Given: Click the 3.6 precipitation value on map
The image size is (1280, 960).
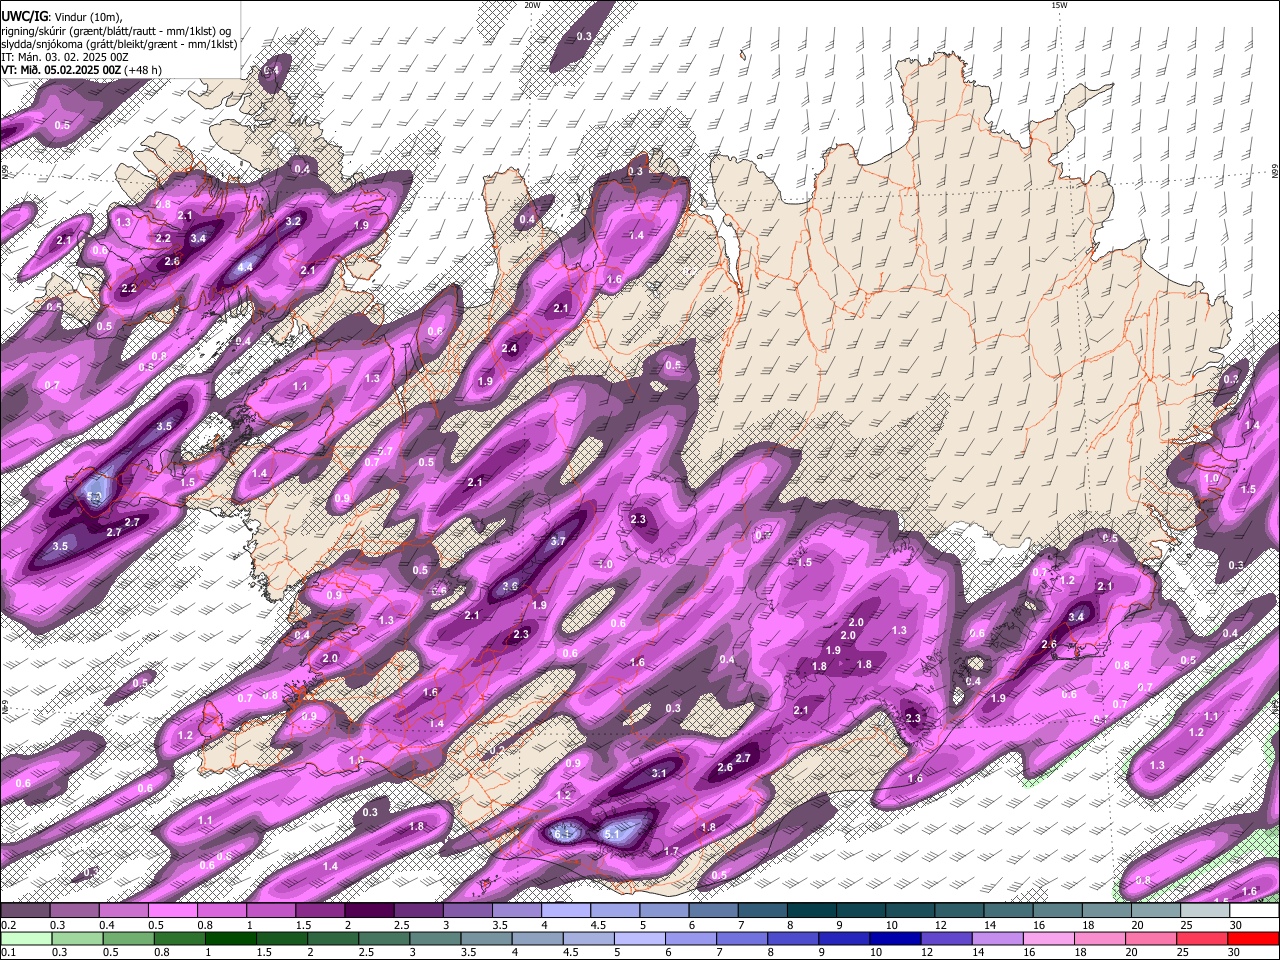Looking at the screenshot, I should (510, 586).
